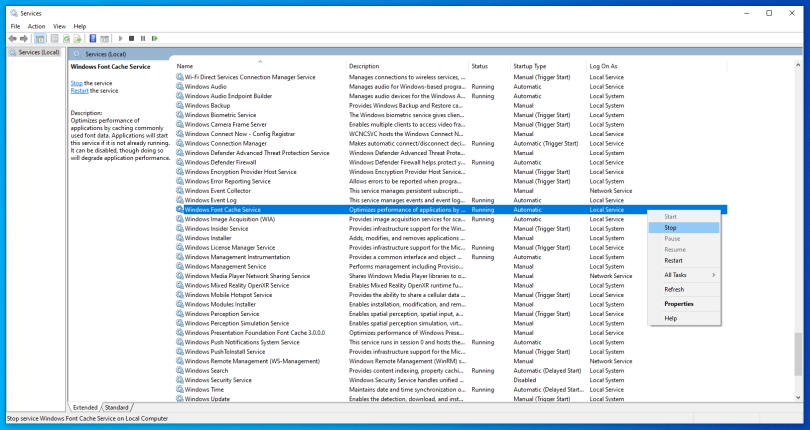The width and height of the screenshot is (810, 430).
Task: Switch to the Standard tab
Action: pyautogui.click(x=117, y=408)
